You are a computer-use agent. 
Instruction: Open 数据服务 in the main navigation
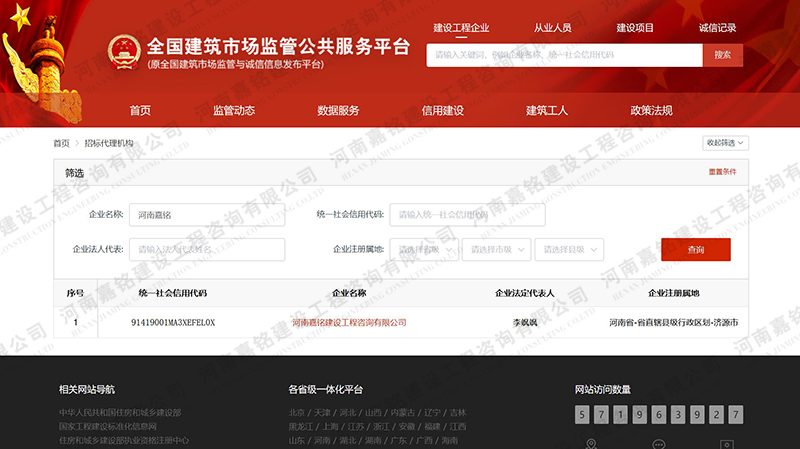click(x=338, y=110)
